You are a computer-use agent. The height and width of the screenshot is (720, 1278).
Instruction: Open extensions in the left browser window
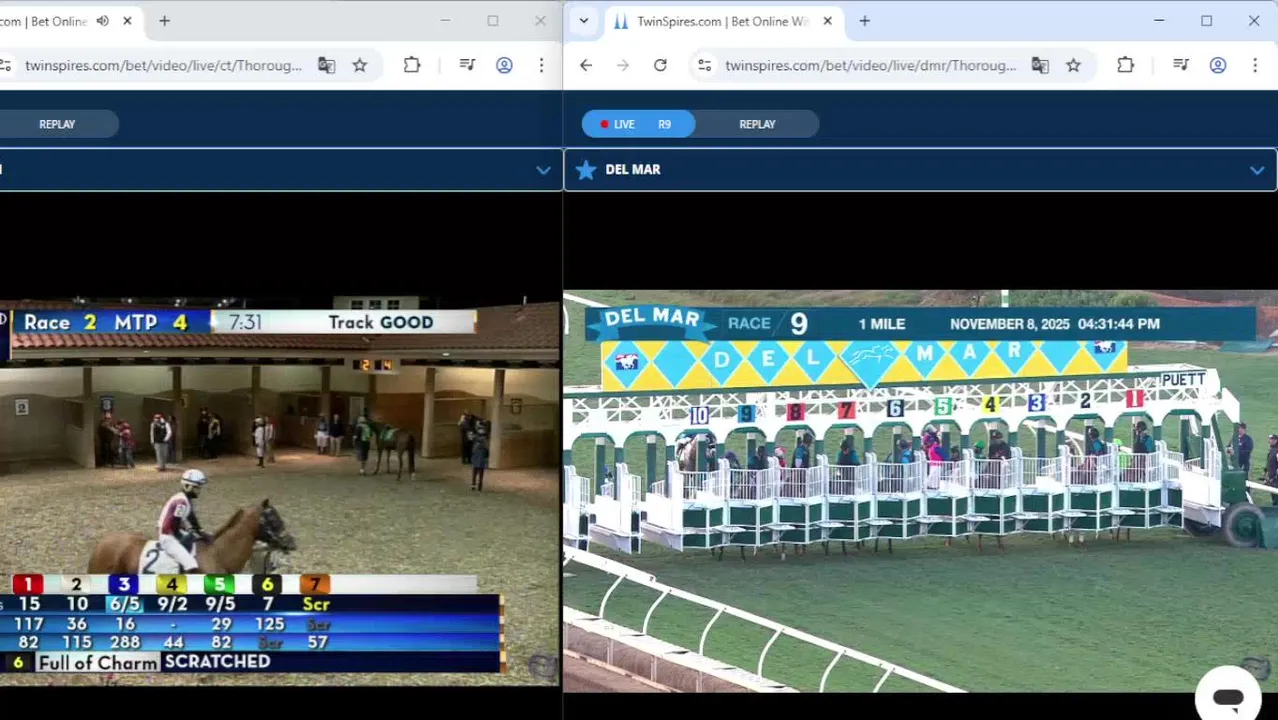point(412,65)
